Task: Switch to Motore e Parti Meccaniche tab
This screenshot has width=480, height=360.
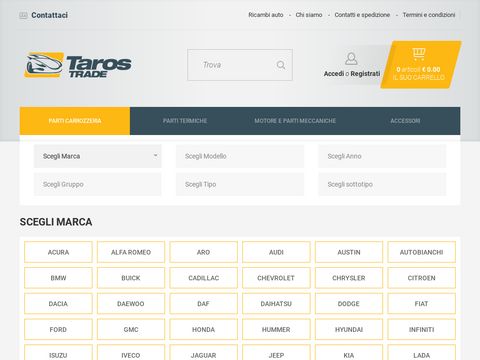Action: click(x=295, y=121)
